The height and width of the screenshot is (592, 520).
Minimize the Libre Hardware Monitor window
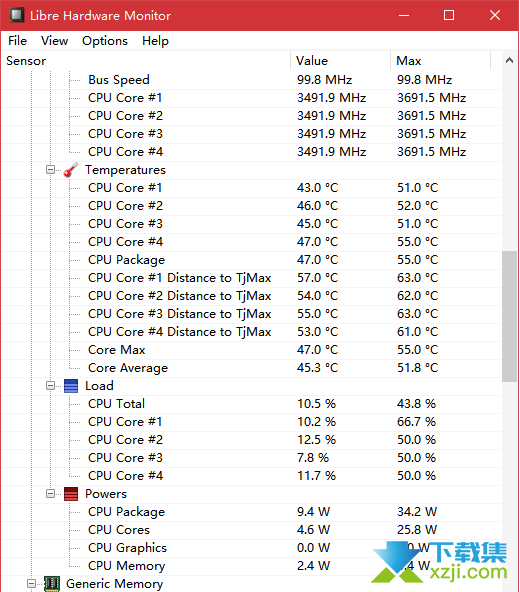(x=404, y=15)
